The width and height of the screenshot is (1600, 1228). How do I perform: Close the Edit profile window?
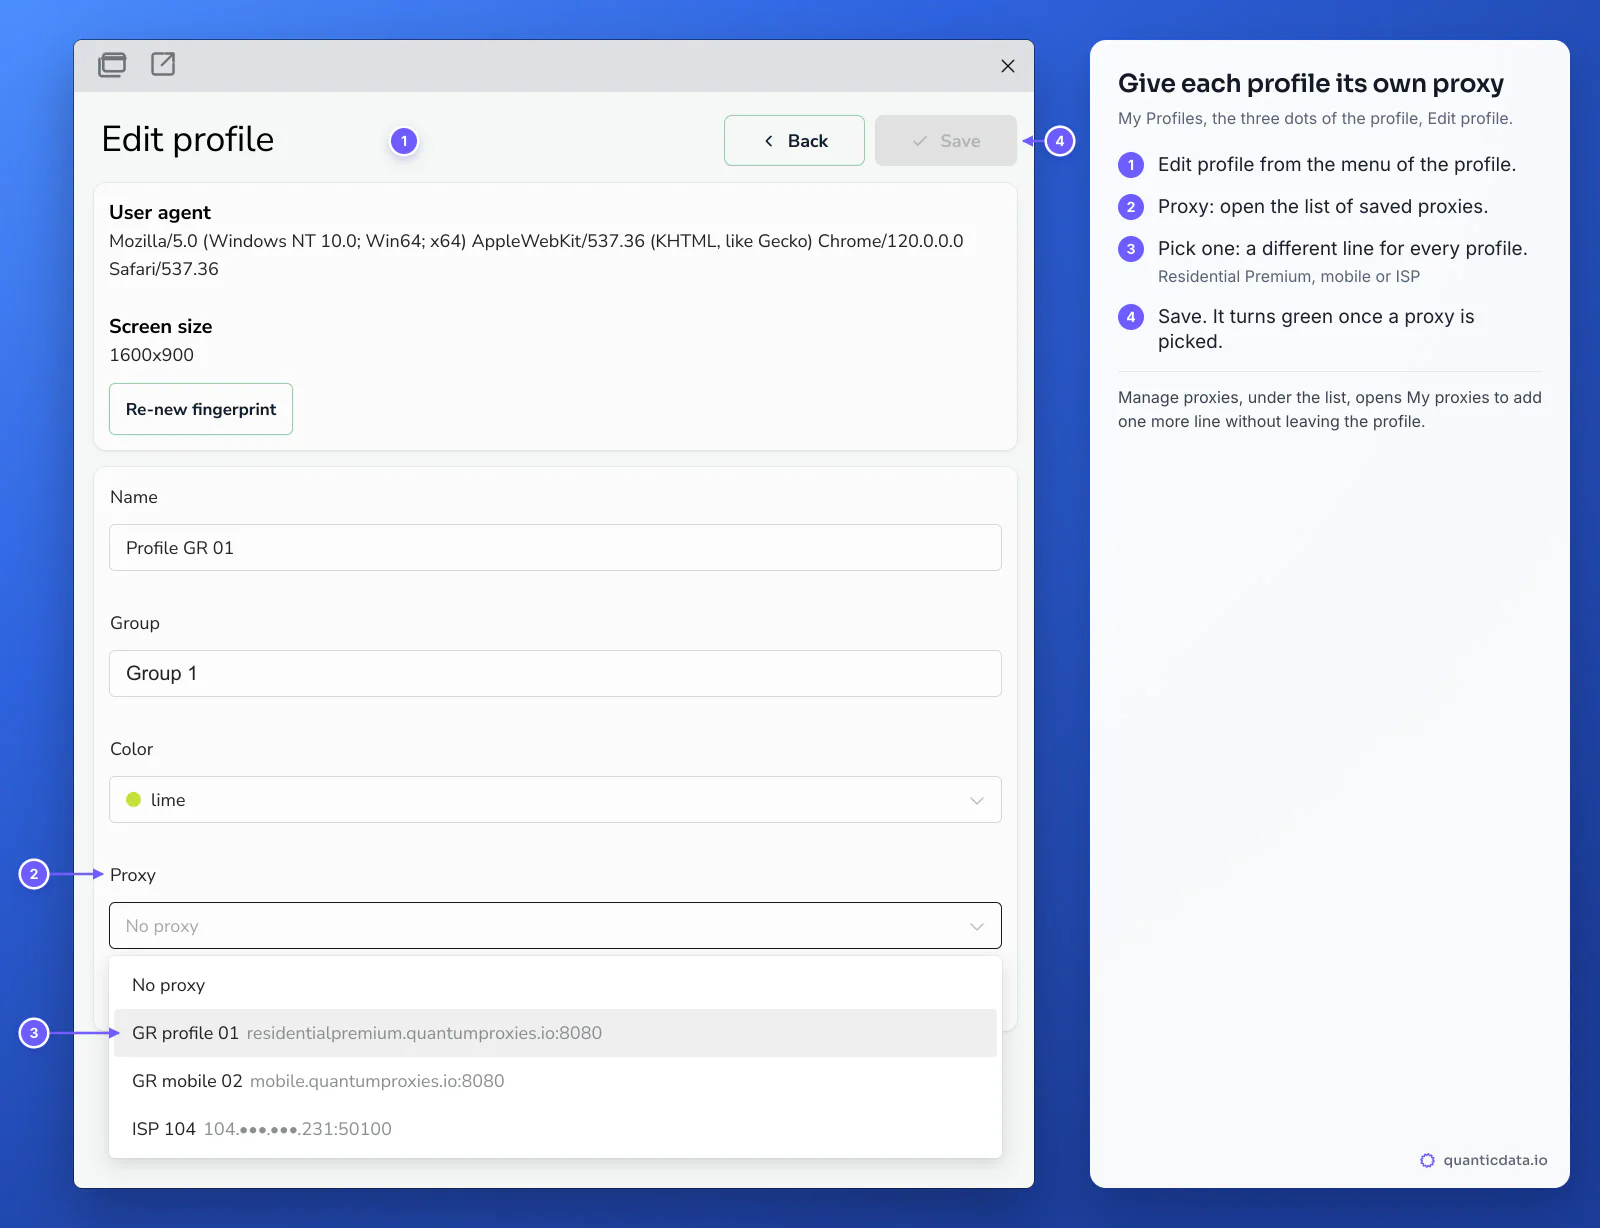tap(1008, 66)
